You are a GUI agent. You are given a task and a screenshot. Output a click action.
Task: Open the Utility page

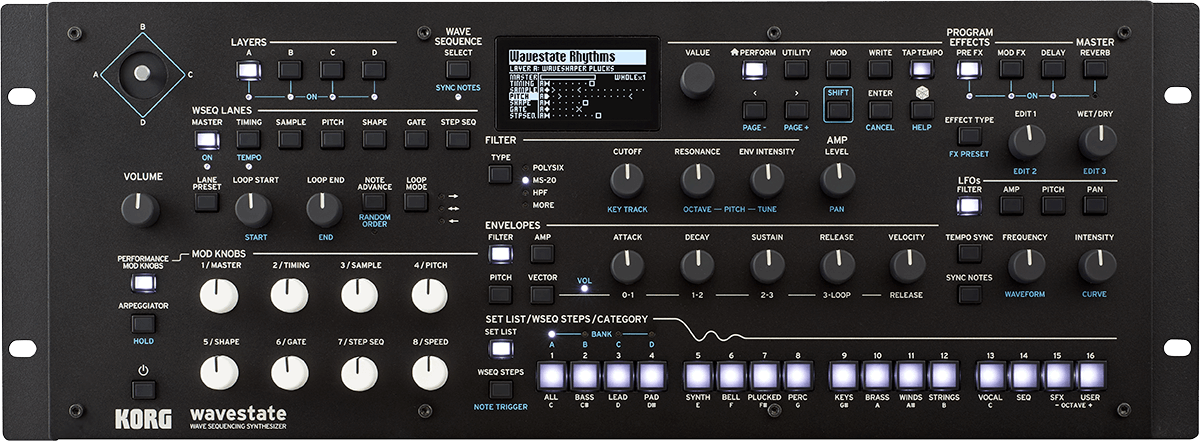click(x=796, y=69)
